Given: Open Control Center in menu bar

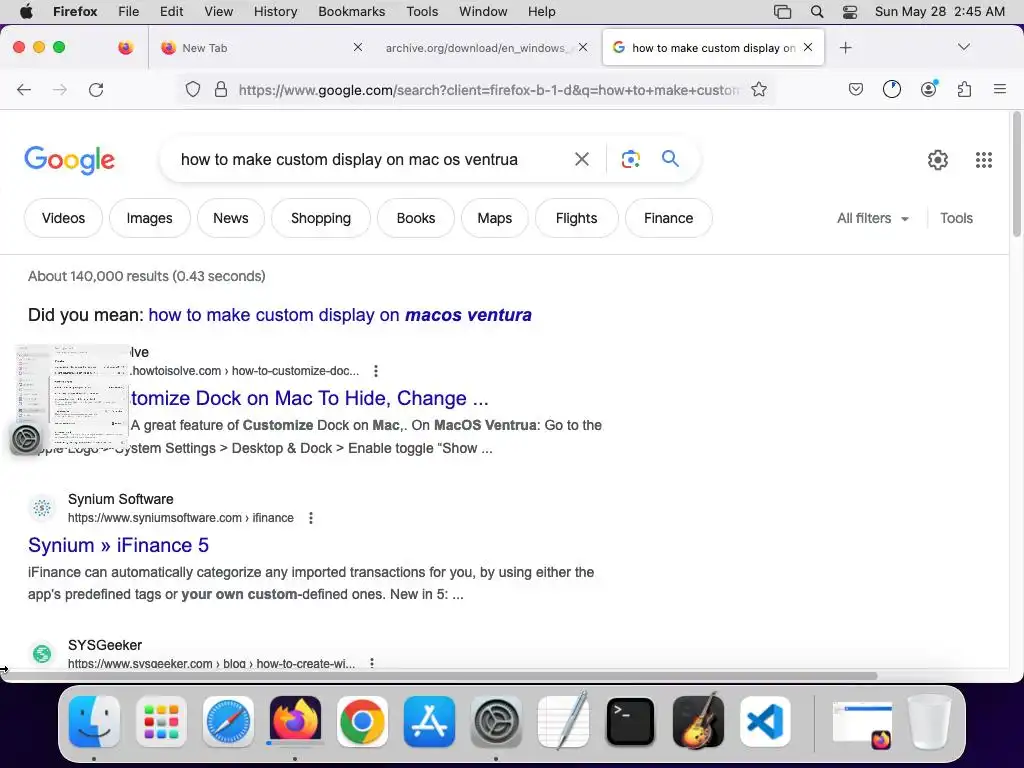Looking at the screenshot, I should click(850, 11).
